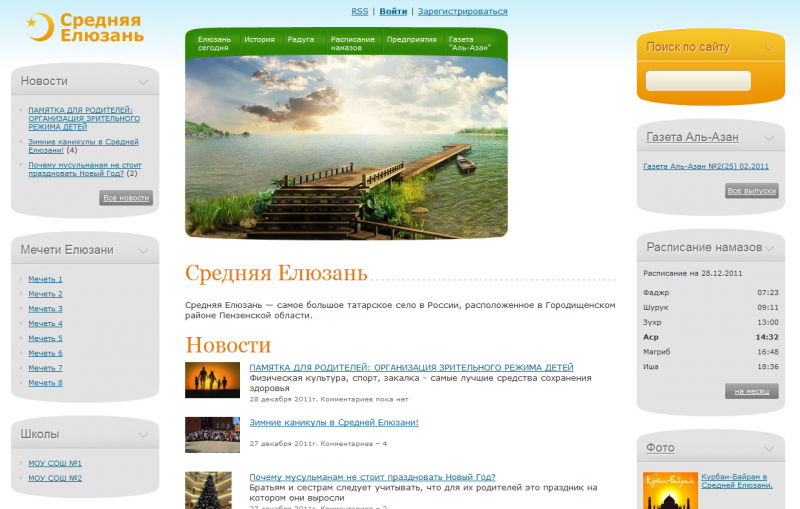The image size is (800, 509).
Task: Collapse the Газета Аль-Азан panel chevron
Action: pyautogui.click(x=769, y=138)
